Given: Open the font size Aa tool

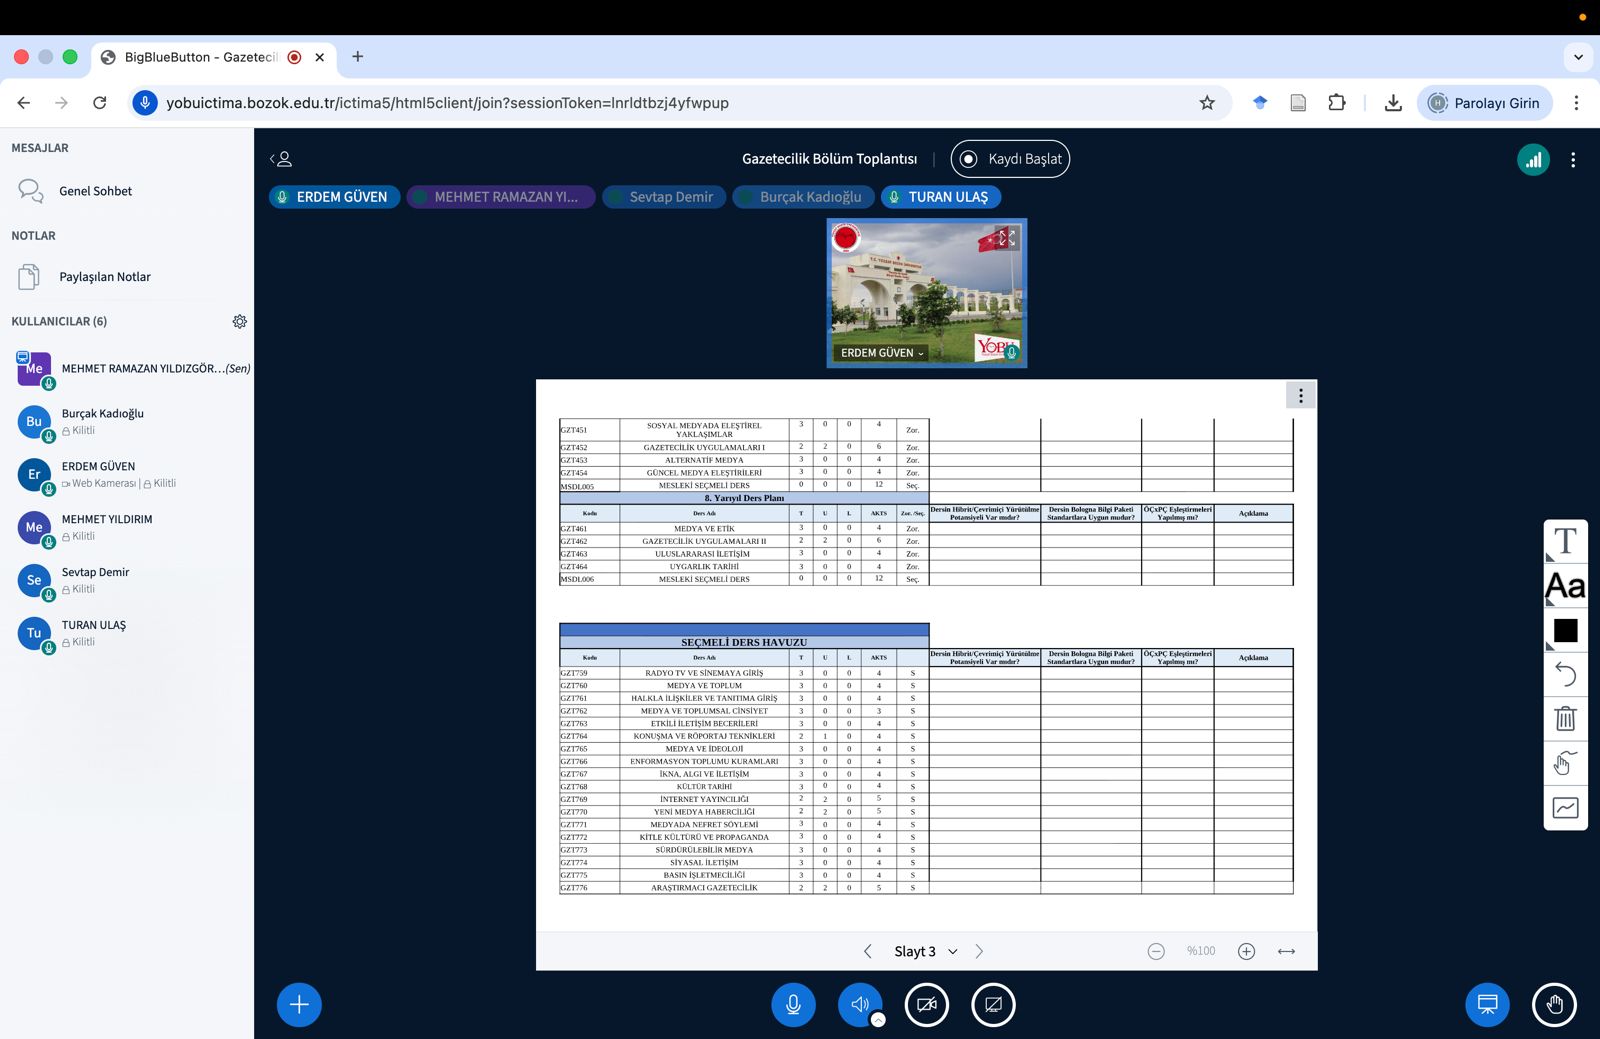Looking at the screenshot, I should pyautogui.click(x=1565, y=586).
